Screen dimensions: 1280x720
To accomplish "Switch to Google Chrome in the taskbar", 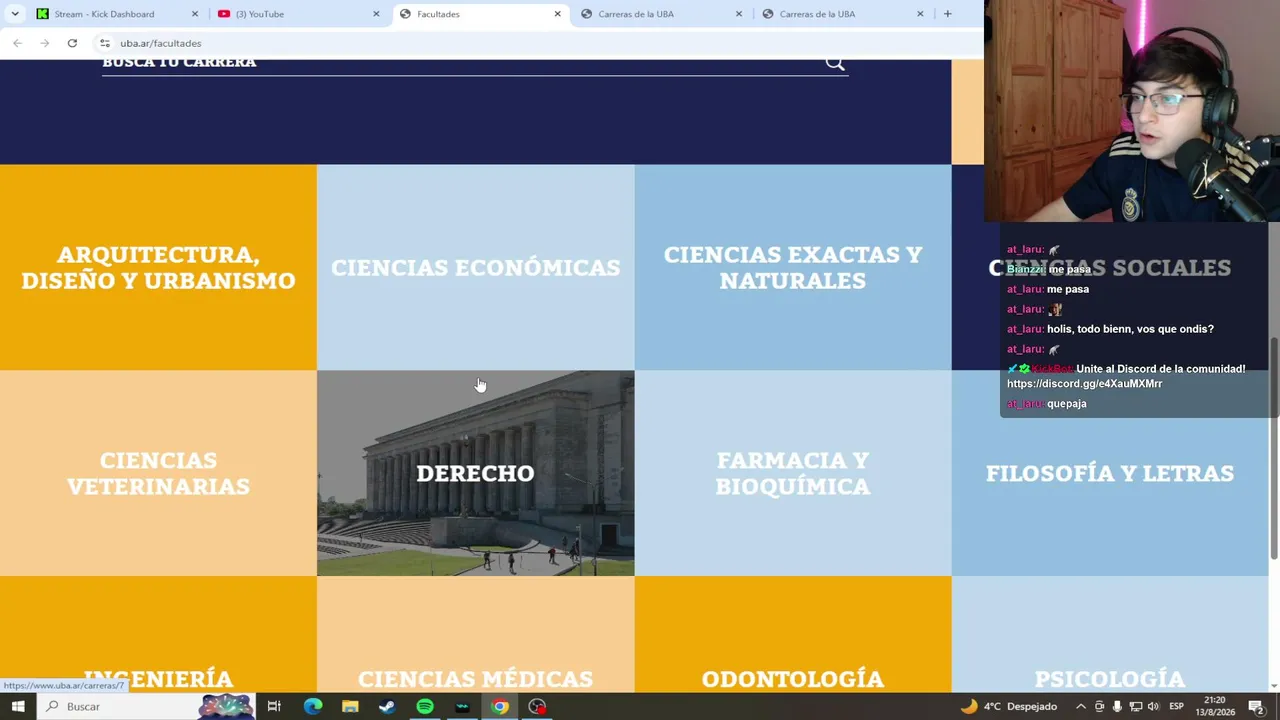I will click(500, 706).
